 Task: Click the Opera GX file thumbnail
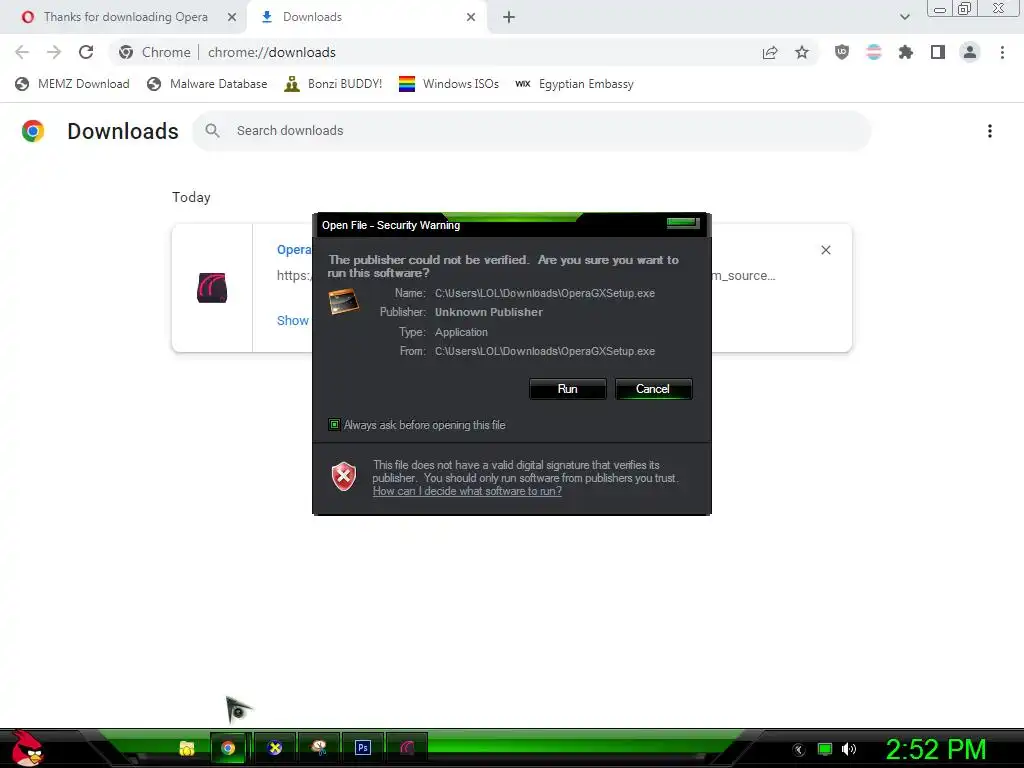[x=212, y=288]
